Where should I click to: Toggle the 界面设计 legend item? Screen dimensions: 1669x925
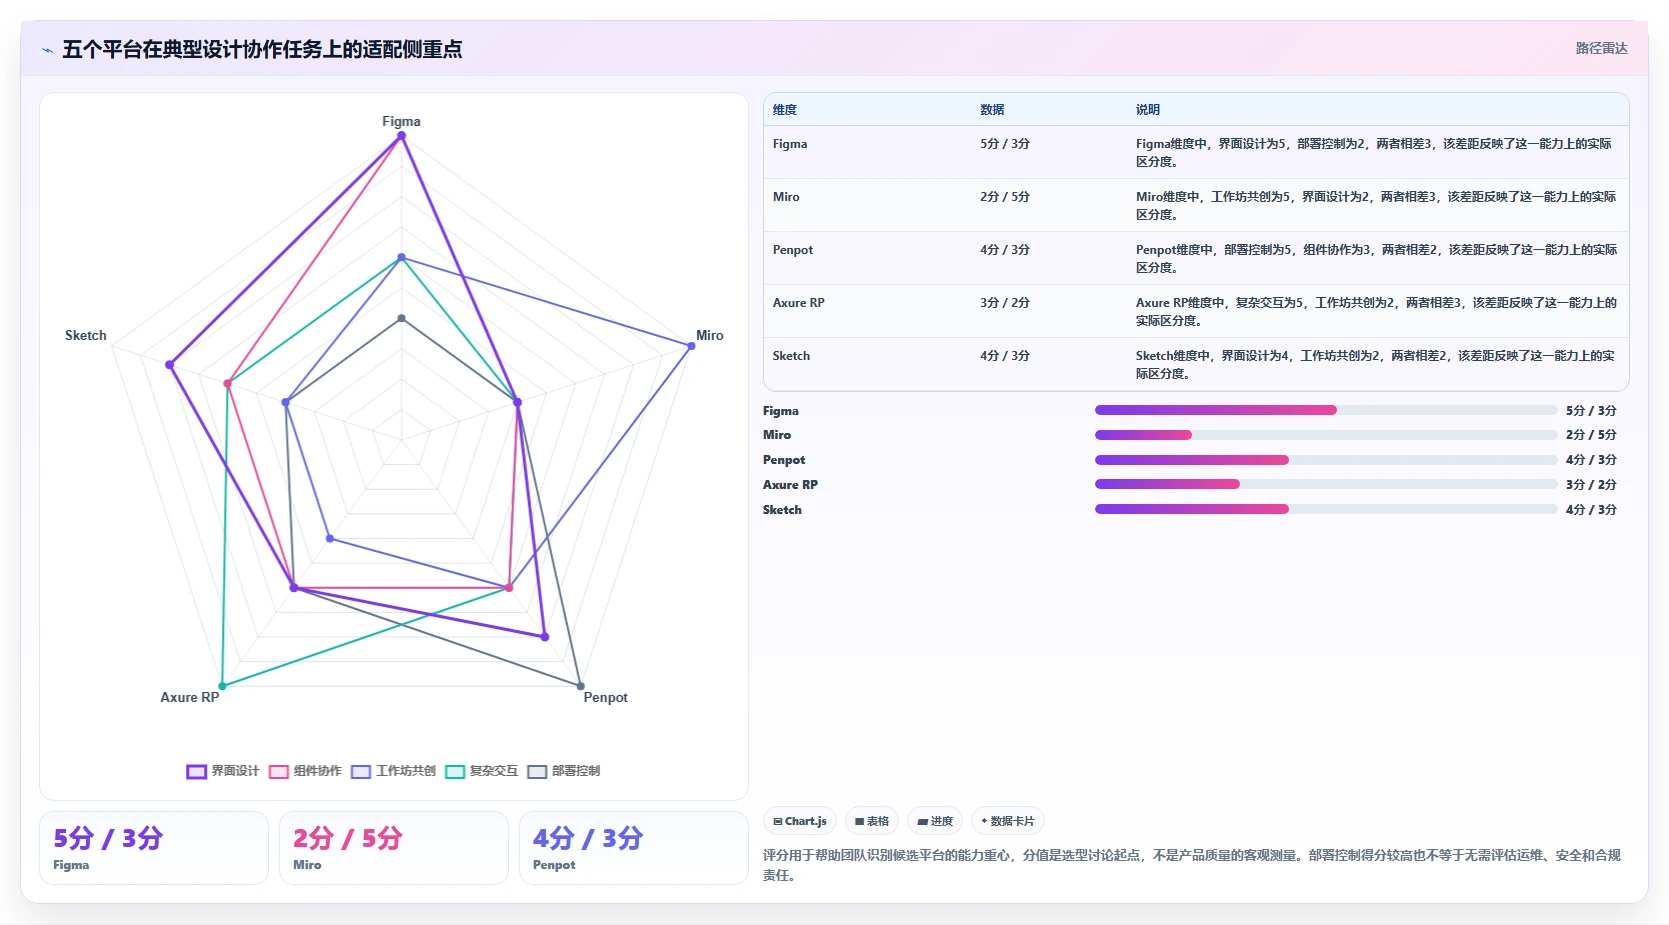click(x=222, y=771)
